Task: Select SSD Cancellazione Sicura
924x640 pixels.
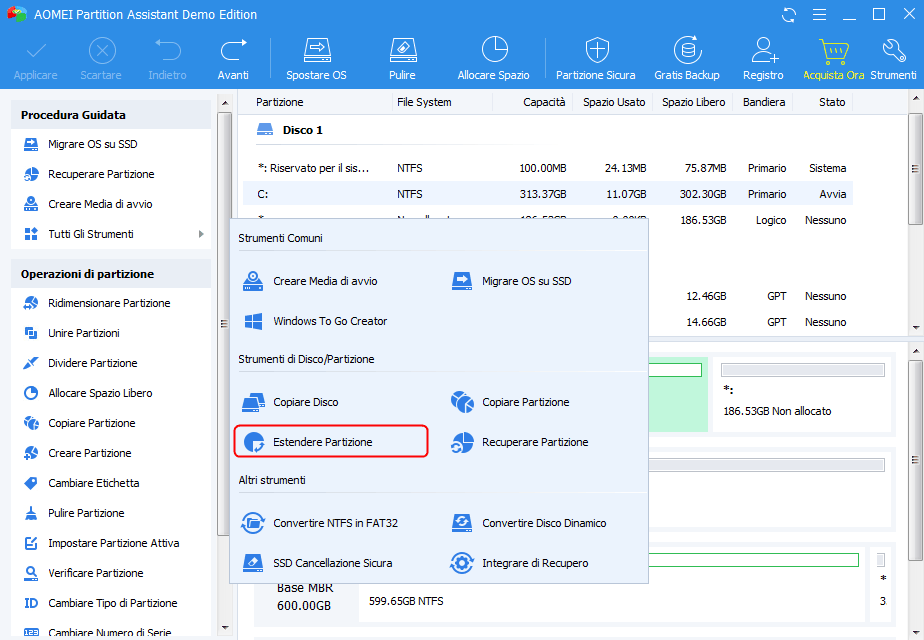Action: point(318,563)
